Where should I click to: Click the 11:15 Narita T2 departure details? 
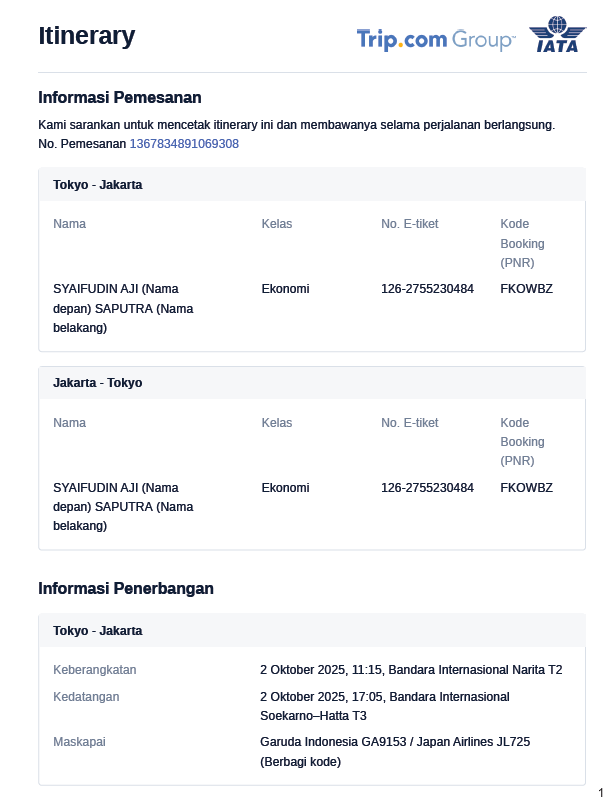click(x=410, y=670)
